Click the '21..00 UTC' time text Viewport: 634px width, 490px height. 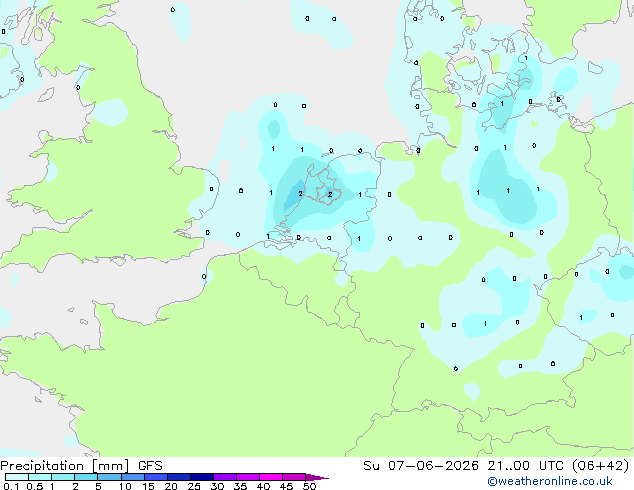tap(525, 466)
